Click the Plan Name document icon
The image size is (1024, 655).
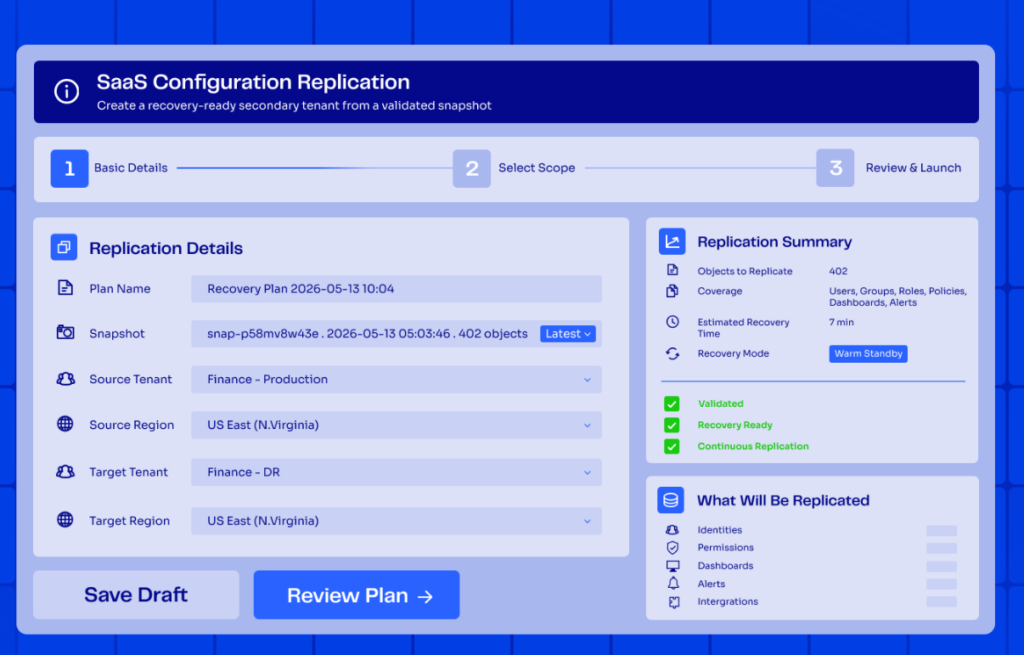65,288
